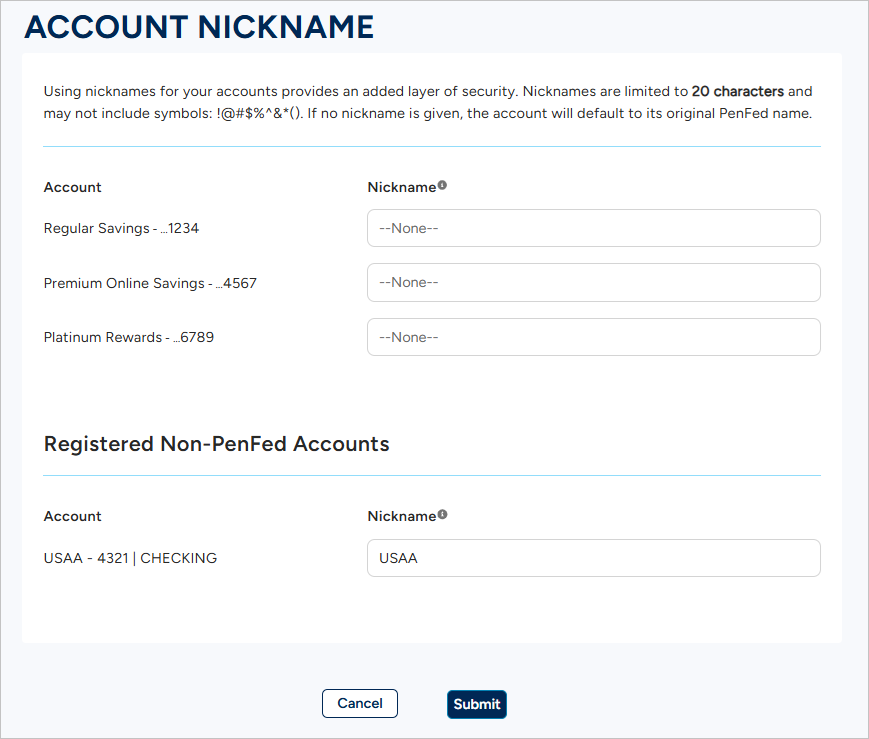
Task: Select the 'Regular Savings - ...1234' account text
Action: tap(121, 228)
